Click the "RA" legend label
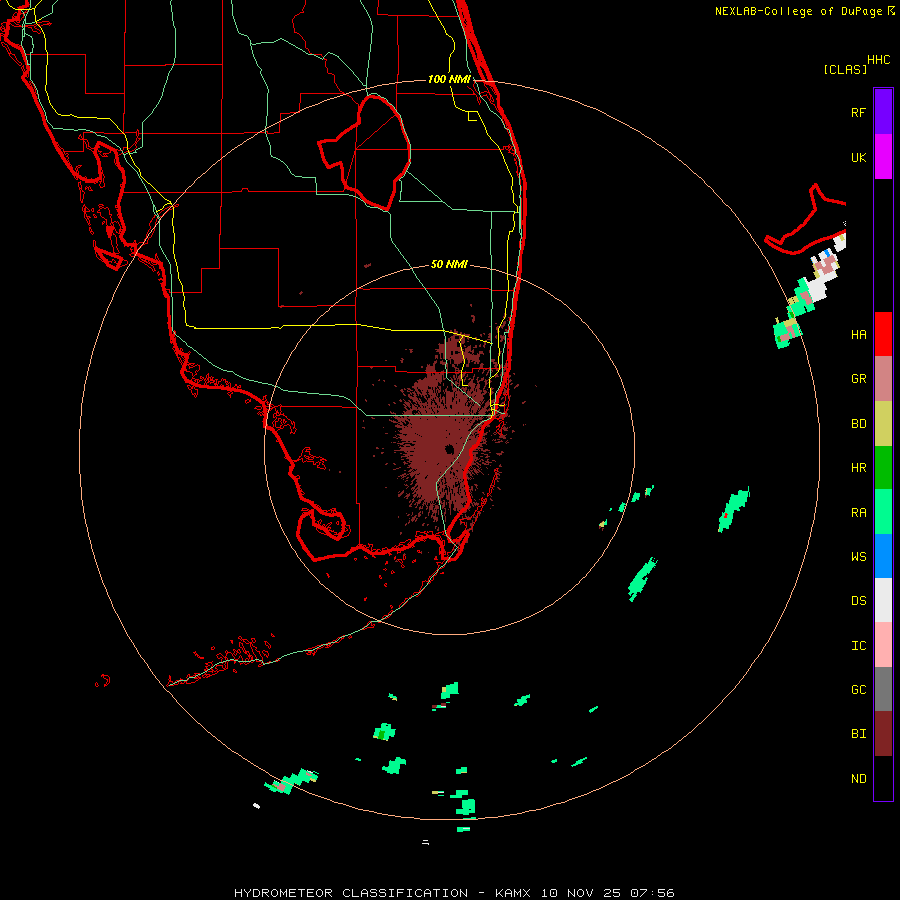Viewport: 900px width, 900px height. pos(858,513)
